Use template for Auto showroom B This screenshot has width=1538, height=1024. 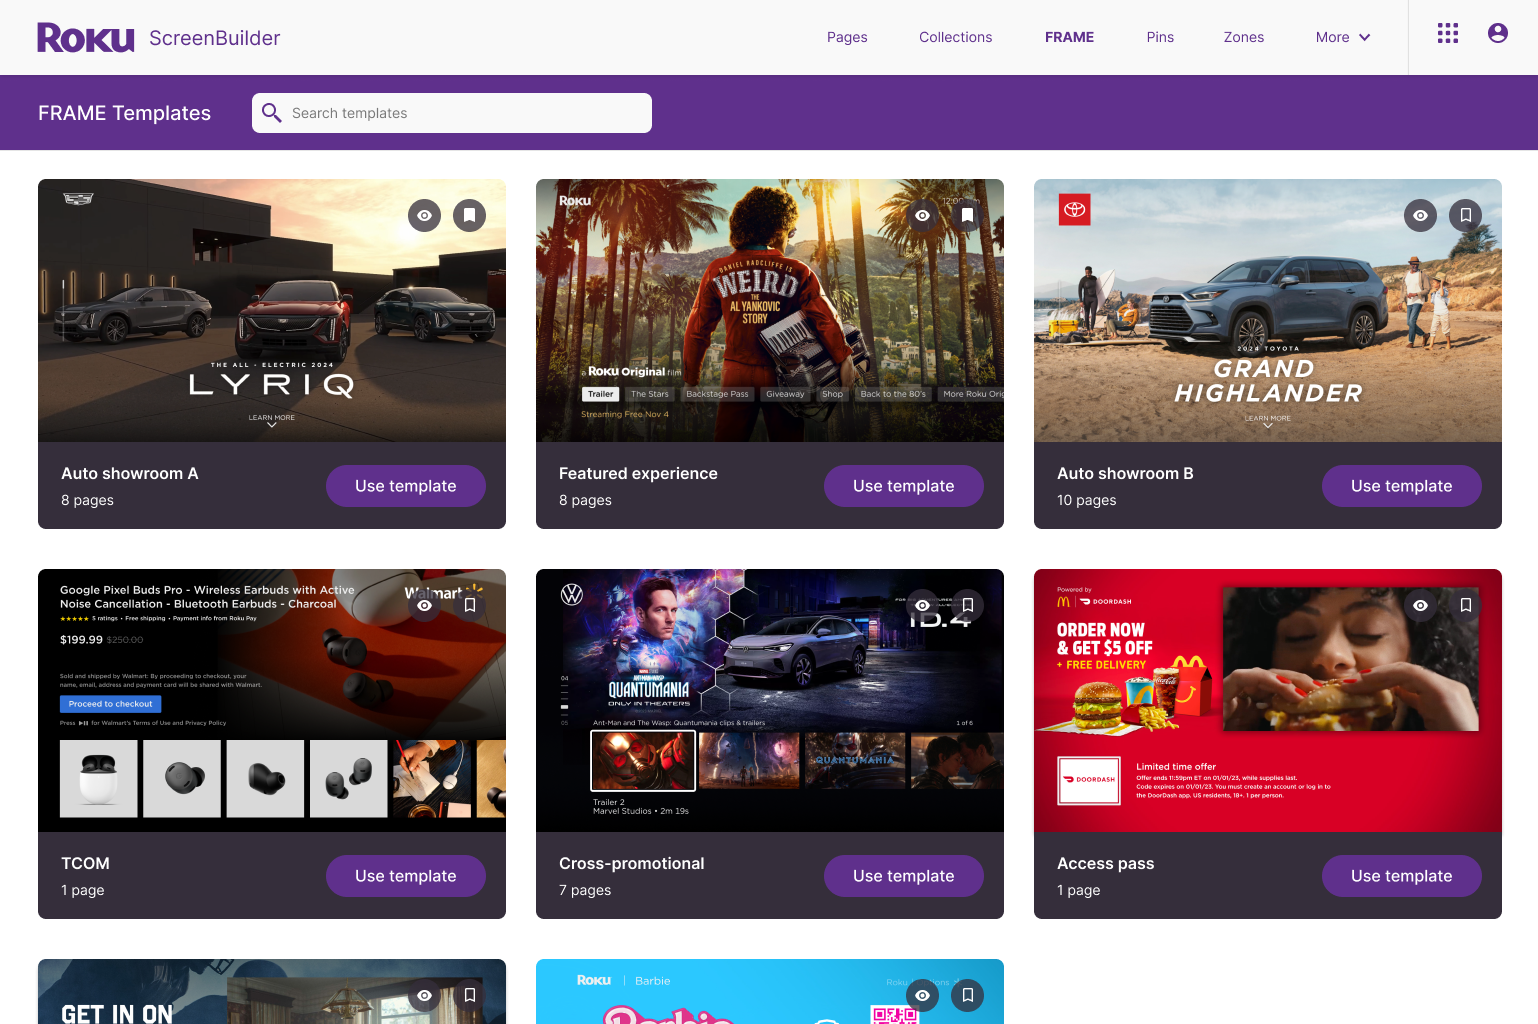[x=1402, y=486]
